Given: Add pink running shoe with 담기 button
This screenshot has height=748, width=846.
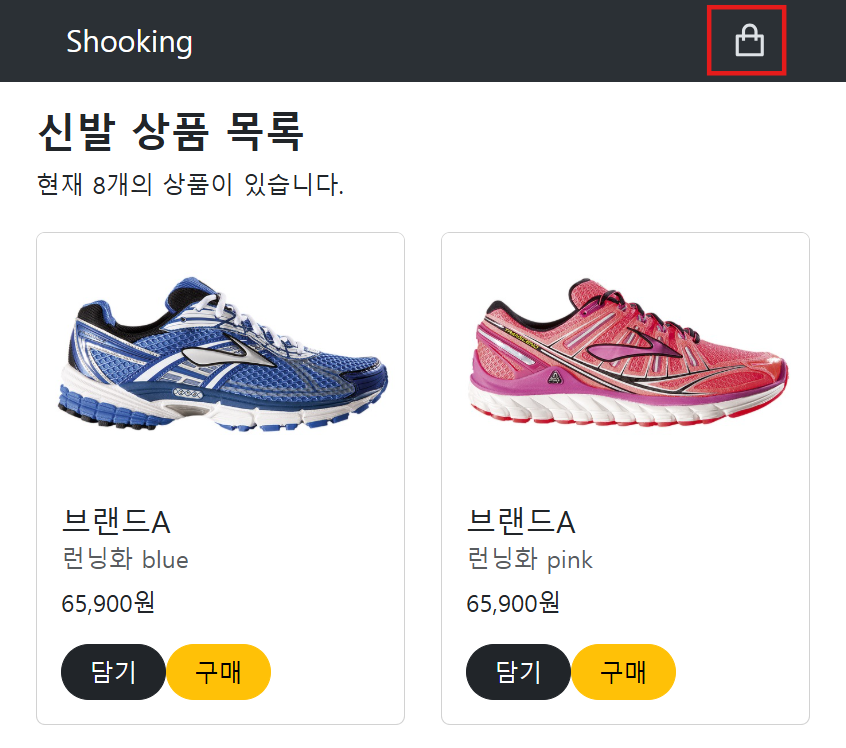Looking at the screenshot, I should pyautogui.click(x=518, y=671).
